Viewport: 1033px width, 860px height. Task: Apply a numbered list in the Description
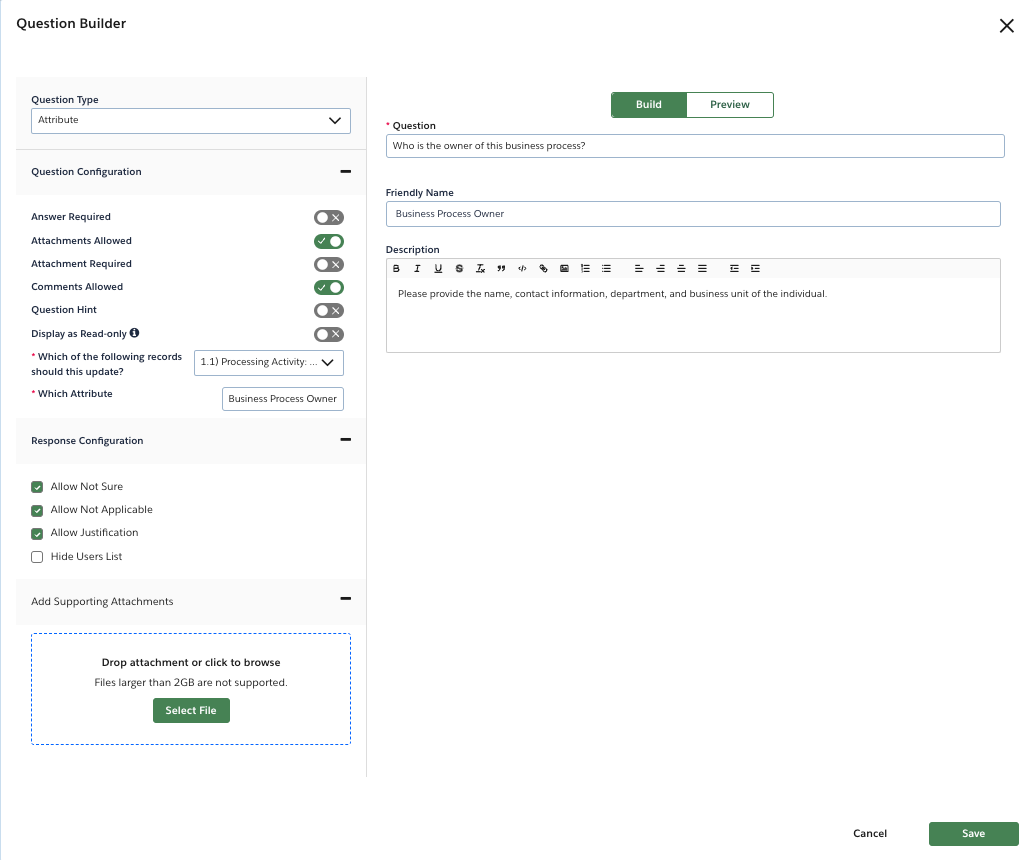pos(585,268)
